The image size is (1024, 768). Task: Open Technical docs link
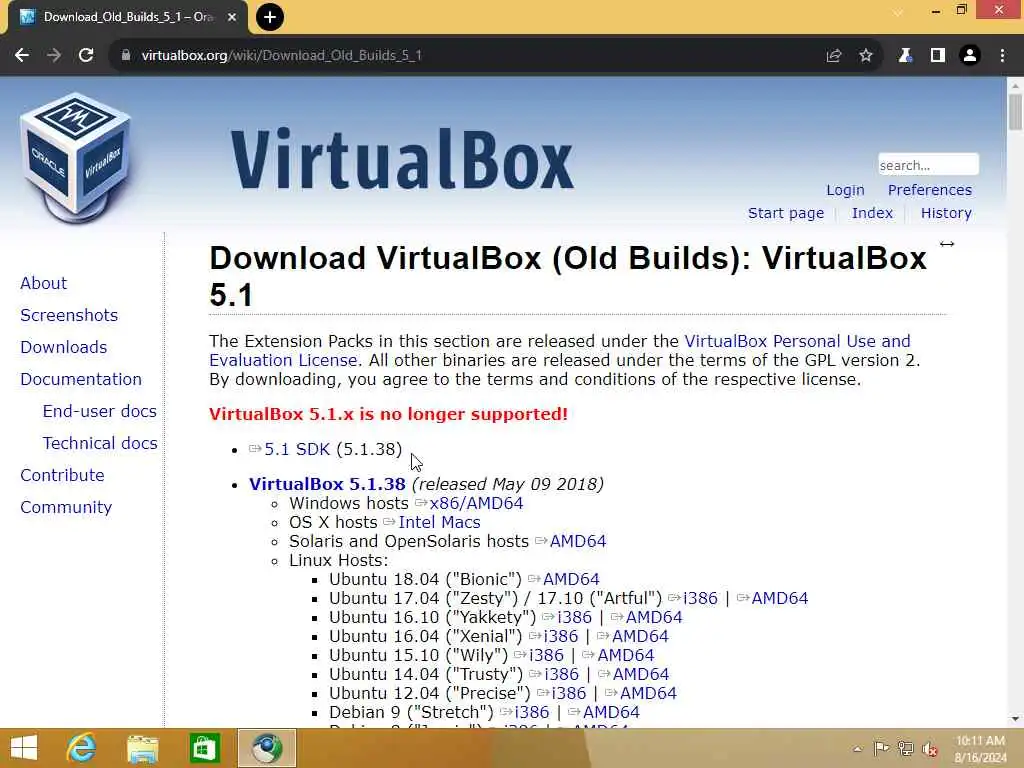100,443
